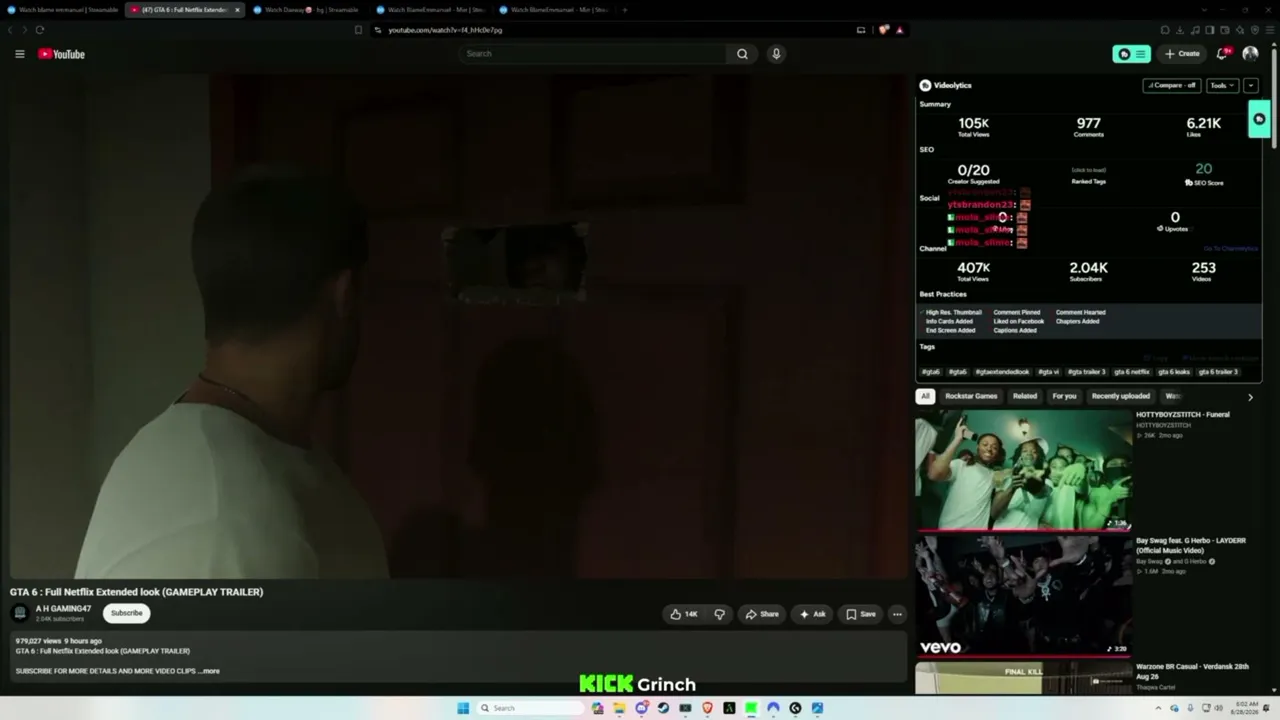Focus the YouTube search field
Image resolution: width=1280 pixels, height=720 pixels.
pyautogui.click(x=594, y=54)
